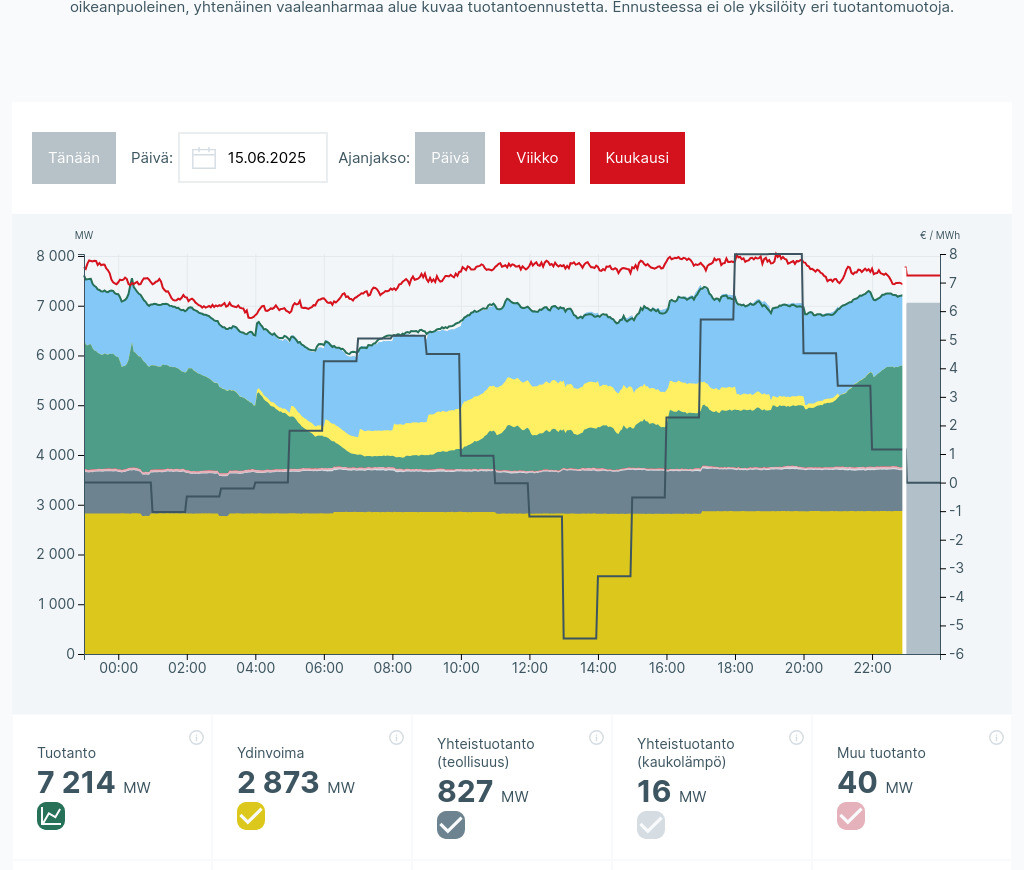Click the date field showing 15.06.2025
The image size is (1024, 870).
(x=266, y=158)
